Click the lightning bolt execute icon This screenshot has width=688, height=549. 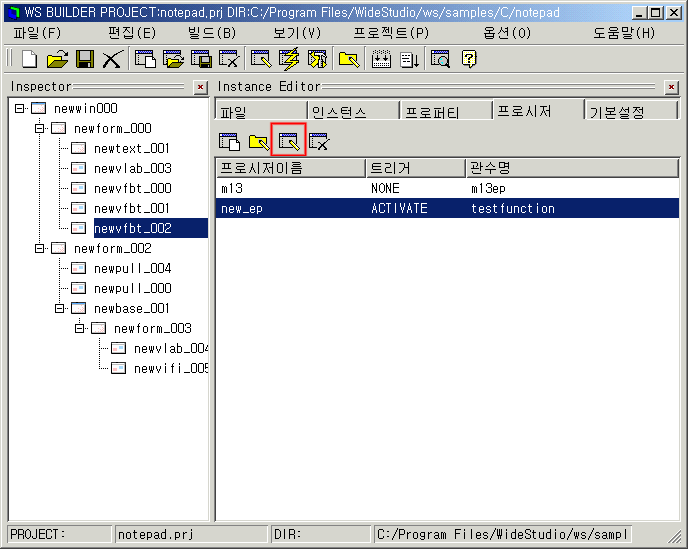coord(289,59)
